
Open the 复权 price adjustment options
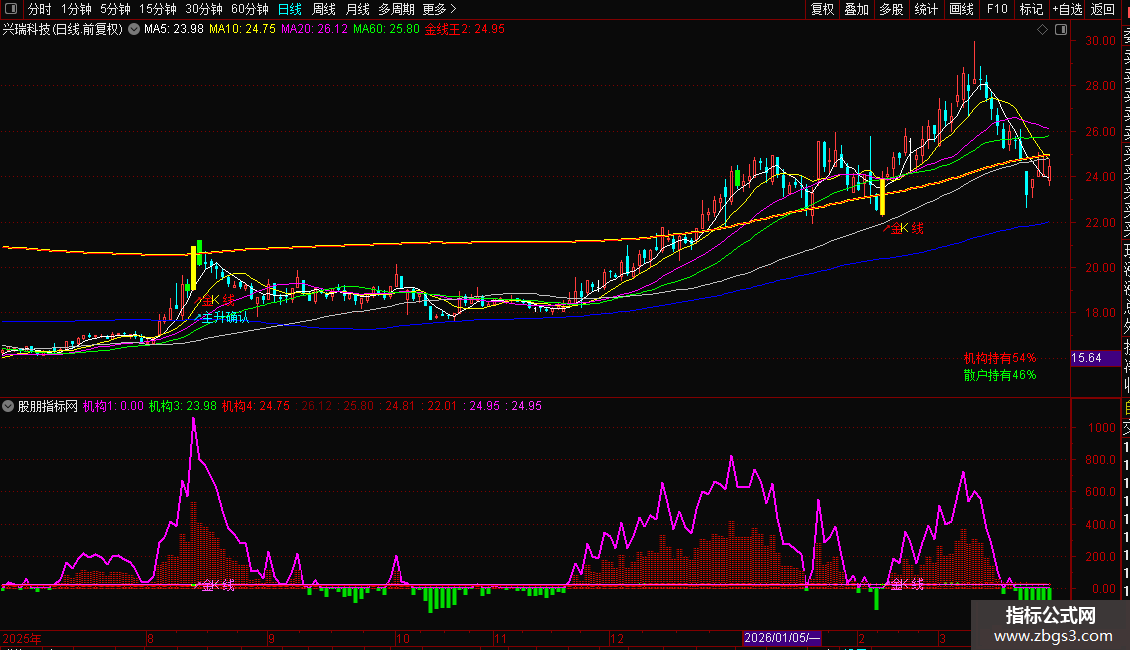point(822,9)
